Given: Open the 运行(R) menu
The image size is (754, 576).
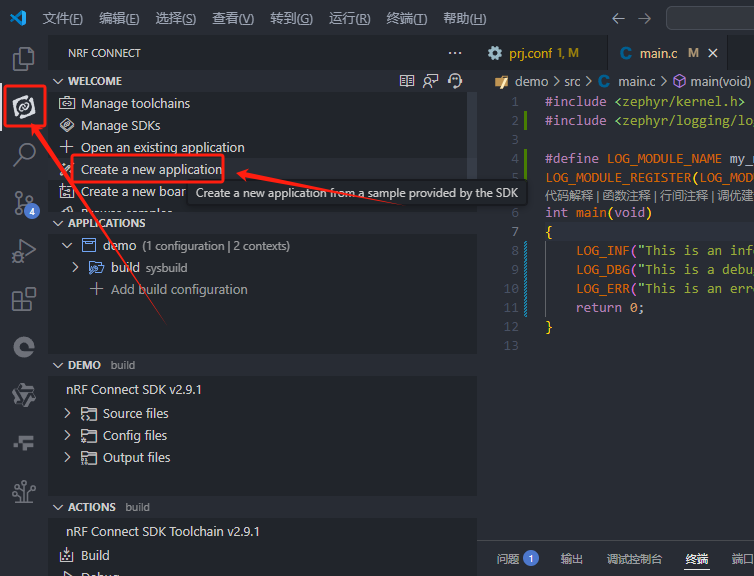Looking at the screenshot, I should [x=350, y=19].
